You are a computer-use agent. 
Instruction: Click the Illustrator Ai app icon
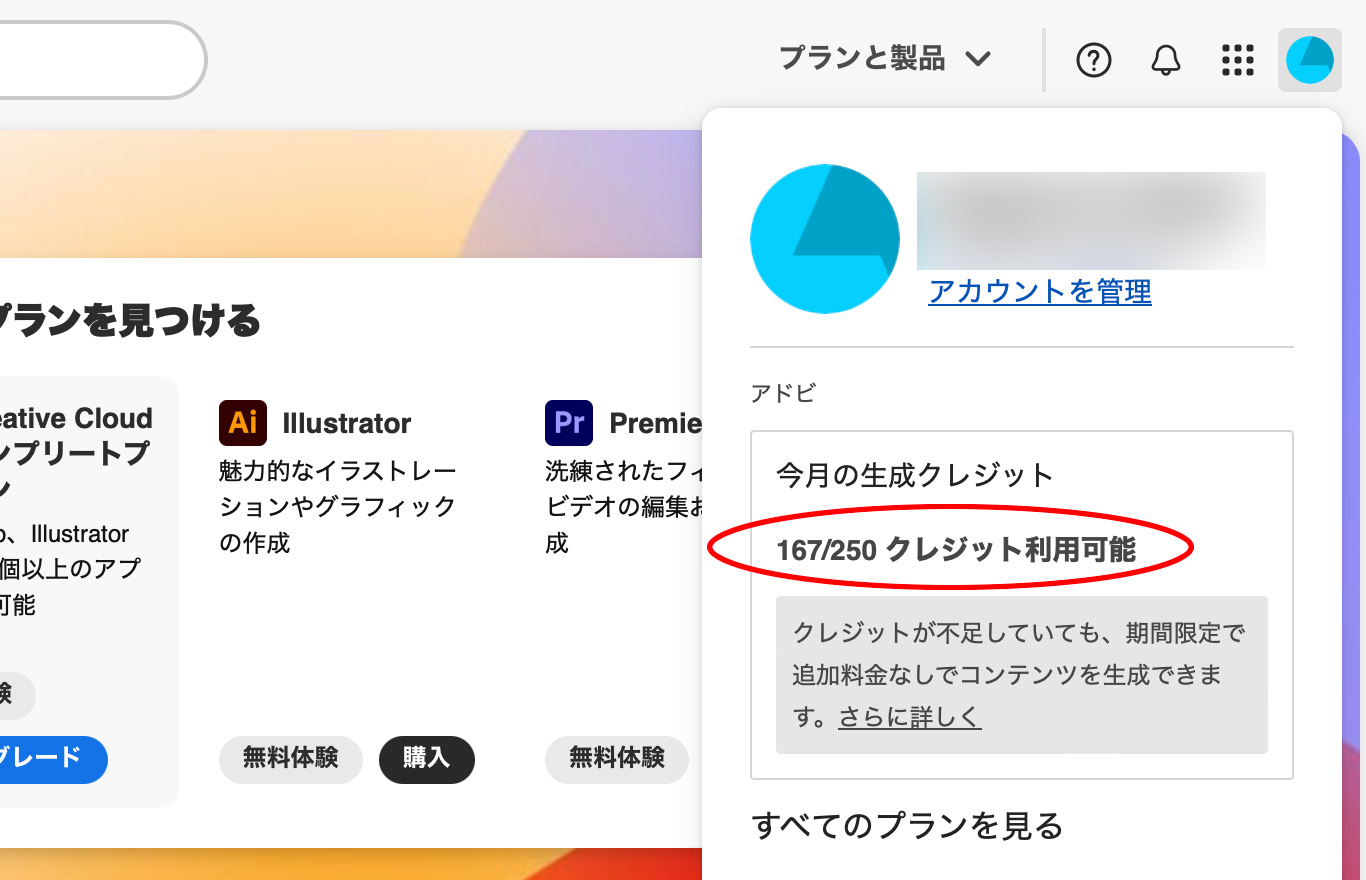point(243,423)
